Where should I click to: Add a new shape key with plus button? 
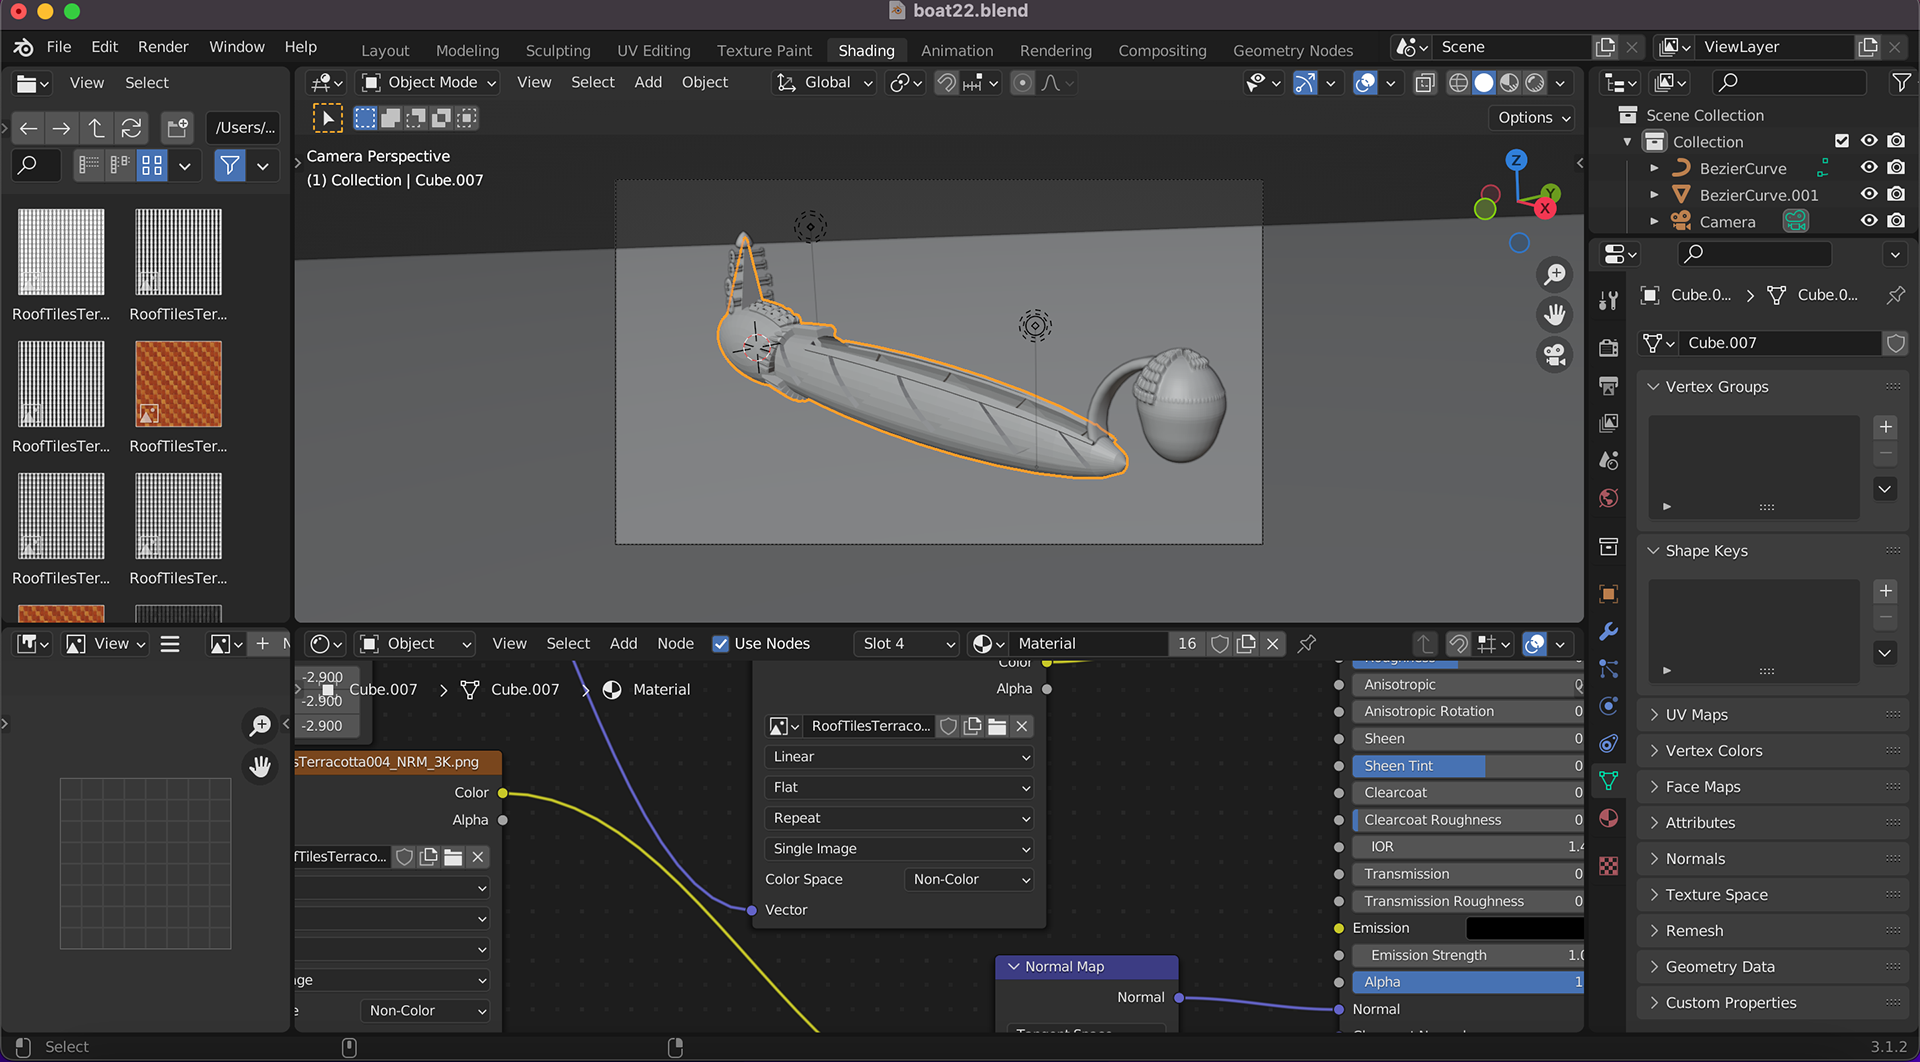coord(1885,591)
